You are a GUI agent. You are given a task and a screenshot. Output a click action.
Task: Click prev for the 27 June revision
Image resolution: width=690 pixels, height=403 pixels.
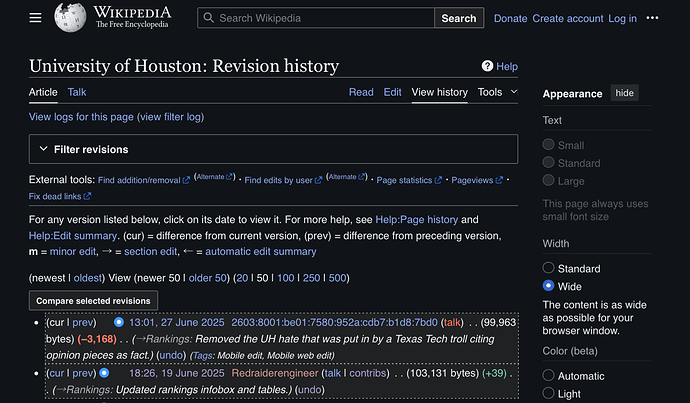tap(82, 322)
